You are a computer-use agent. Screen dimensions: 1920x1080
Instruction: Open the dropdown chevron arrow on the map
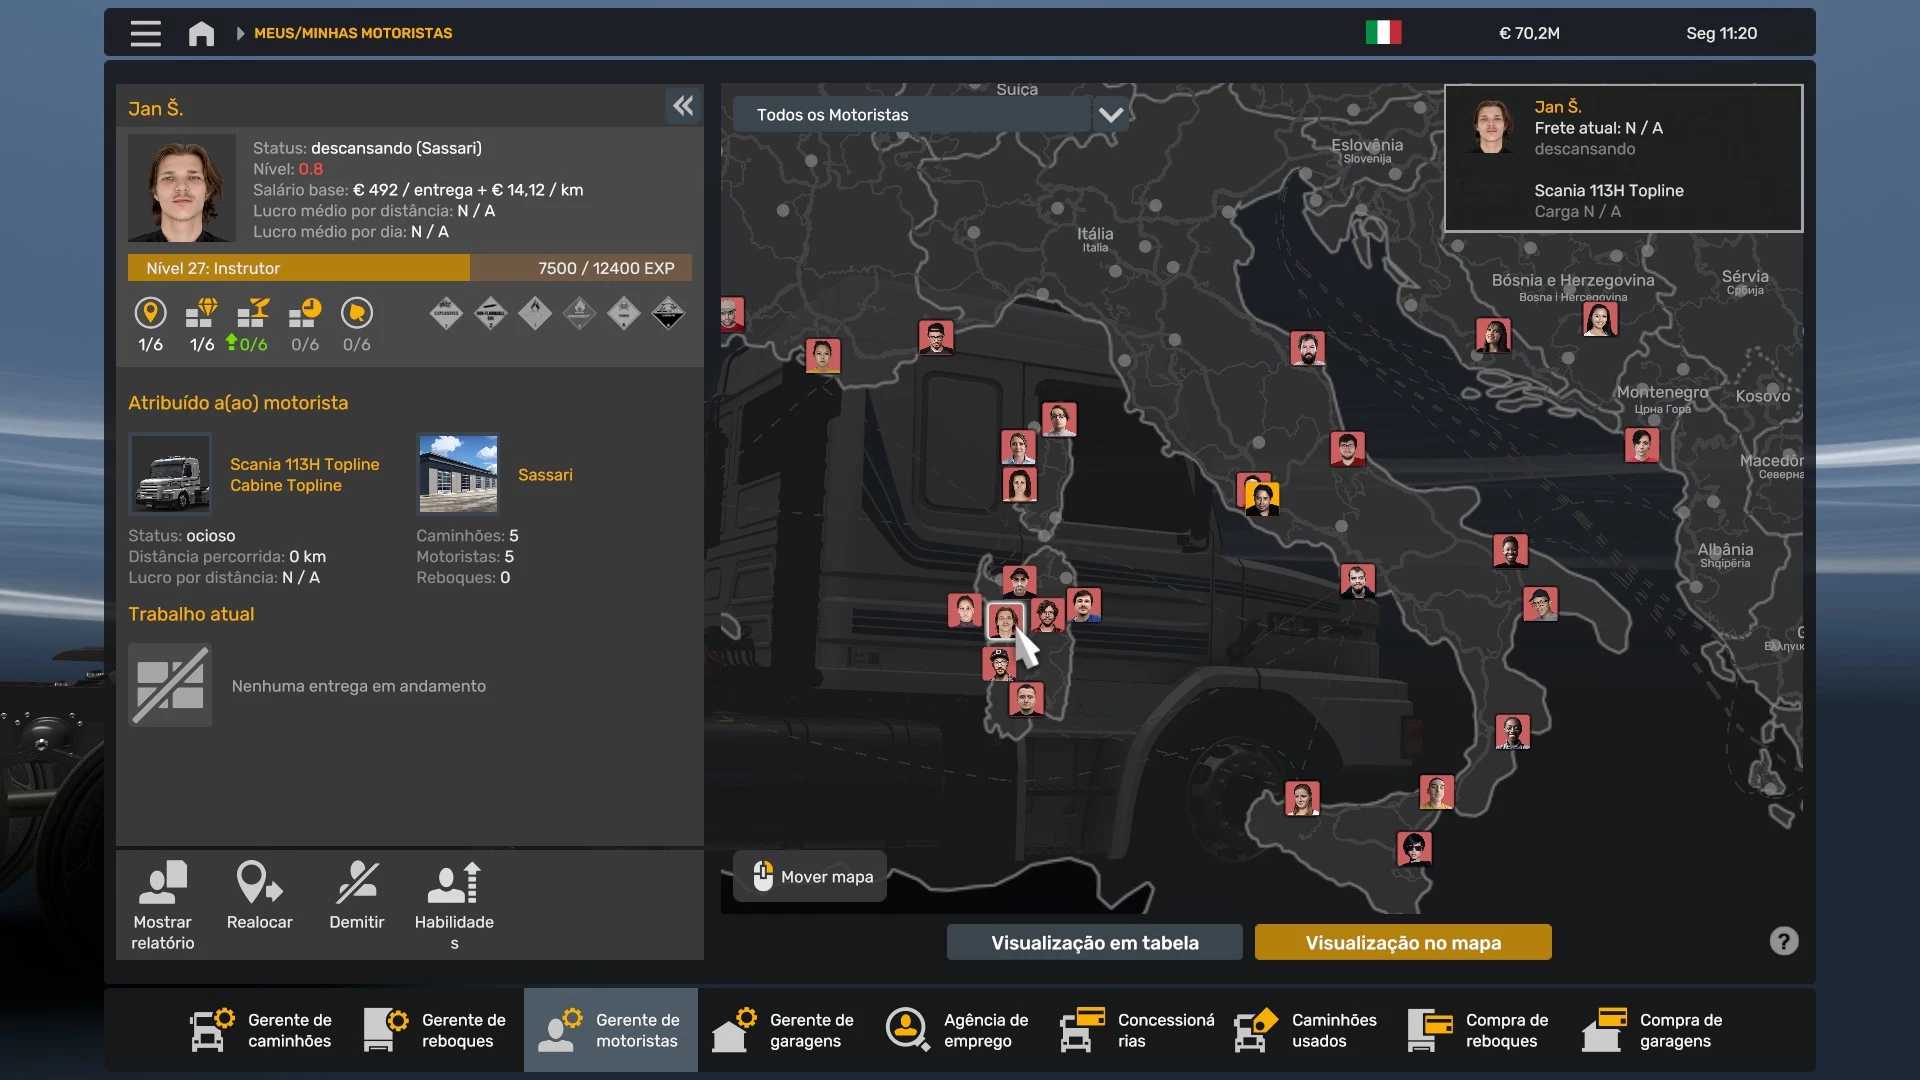(1110, 115)
